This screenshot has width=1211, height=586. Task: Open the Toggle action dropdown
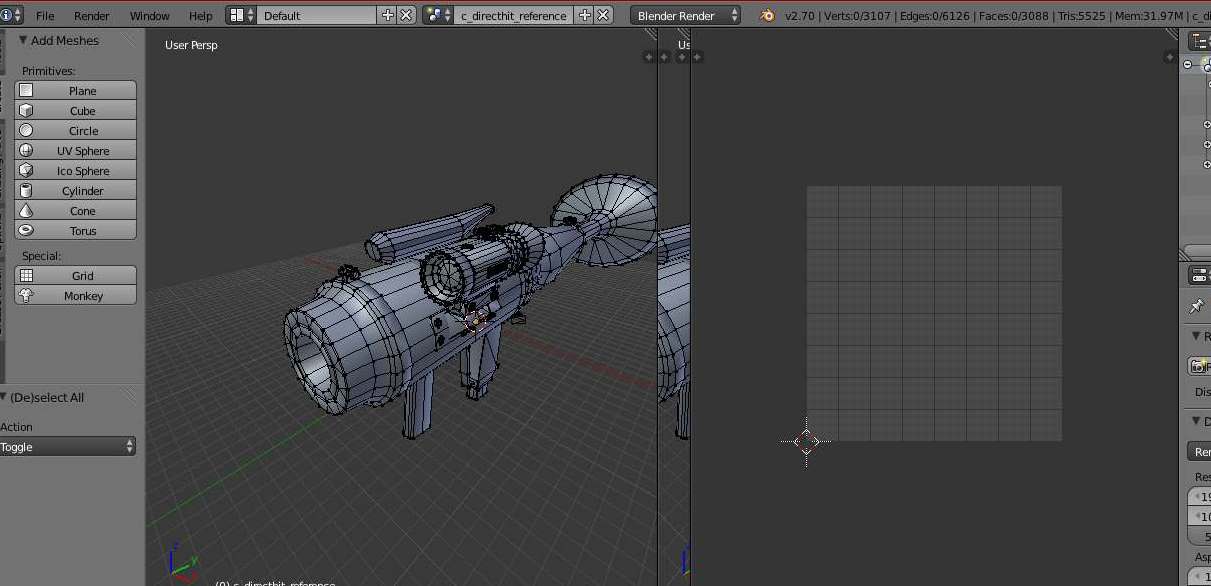(68, 447)
